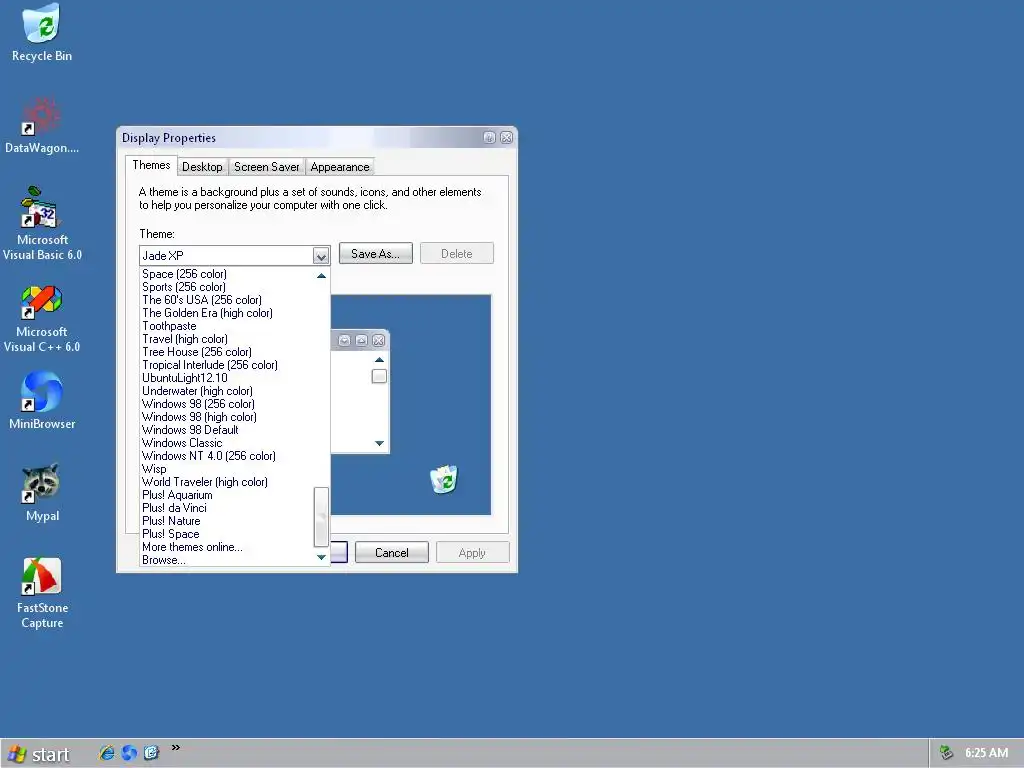Click the Apply button
Image resolution: width=1024 pixels, height=768 pixels.
pyautogui.click(x=472, y=552)
